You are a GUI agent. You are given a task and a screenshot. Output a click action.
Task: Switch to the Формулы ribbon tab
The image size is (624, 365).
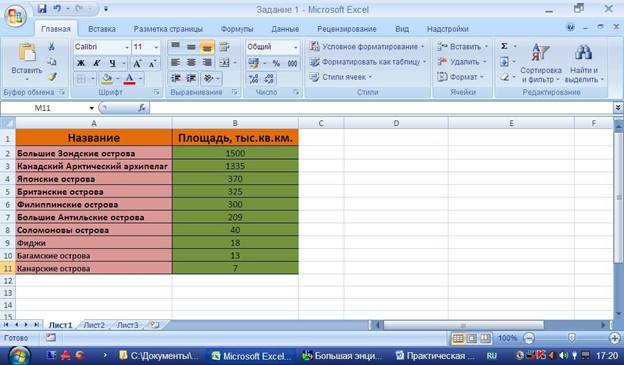click(237, 29)
